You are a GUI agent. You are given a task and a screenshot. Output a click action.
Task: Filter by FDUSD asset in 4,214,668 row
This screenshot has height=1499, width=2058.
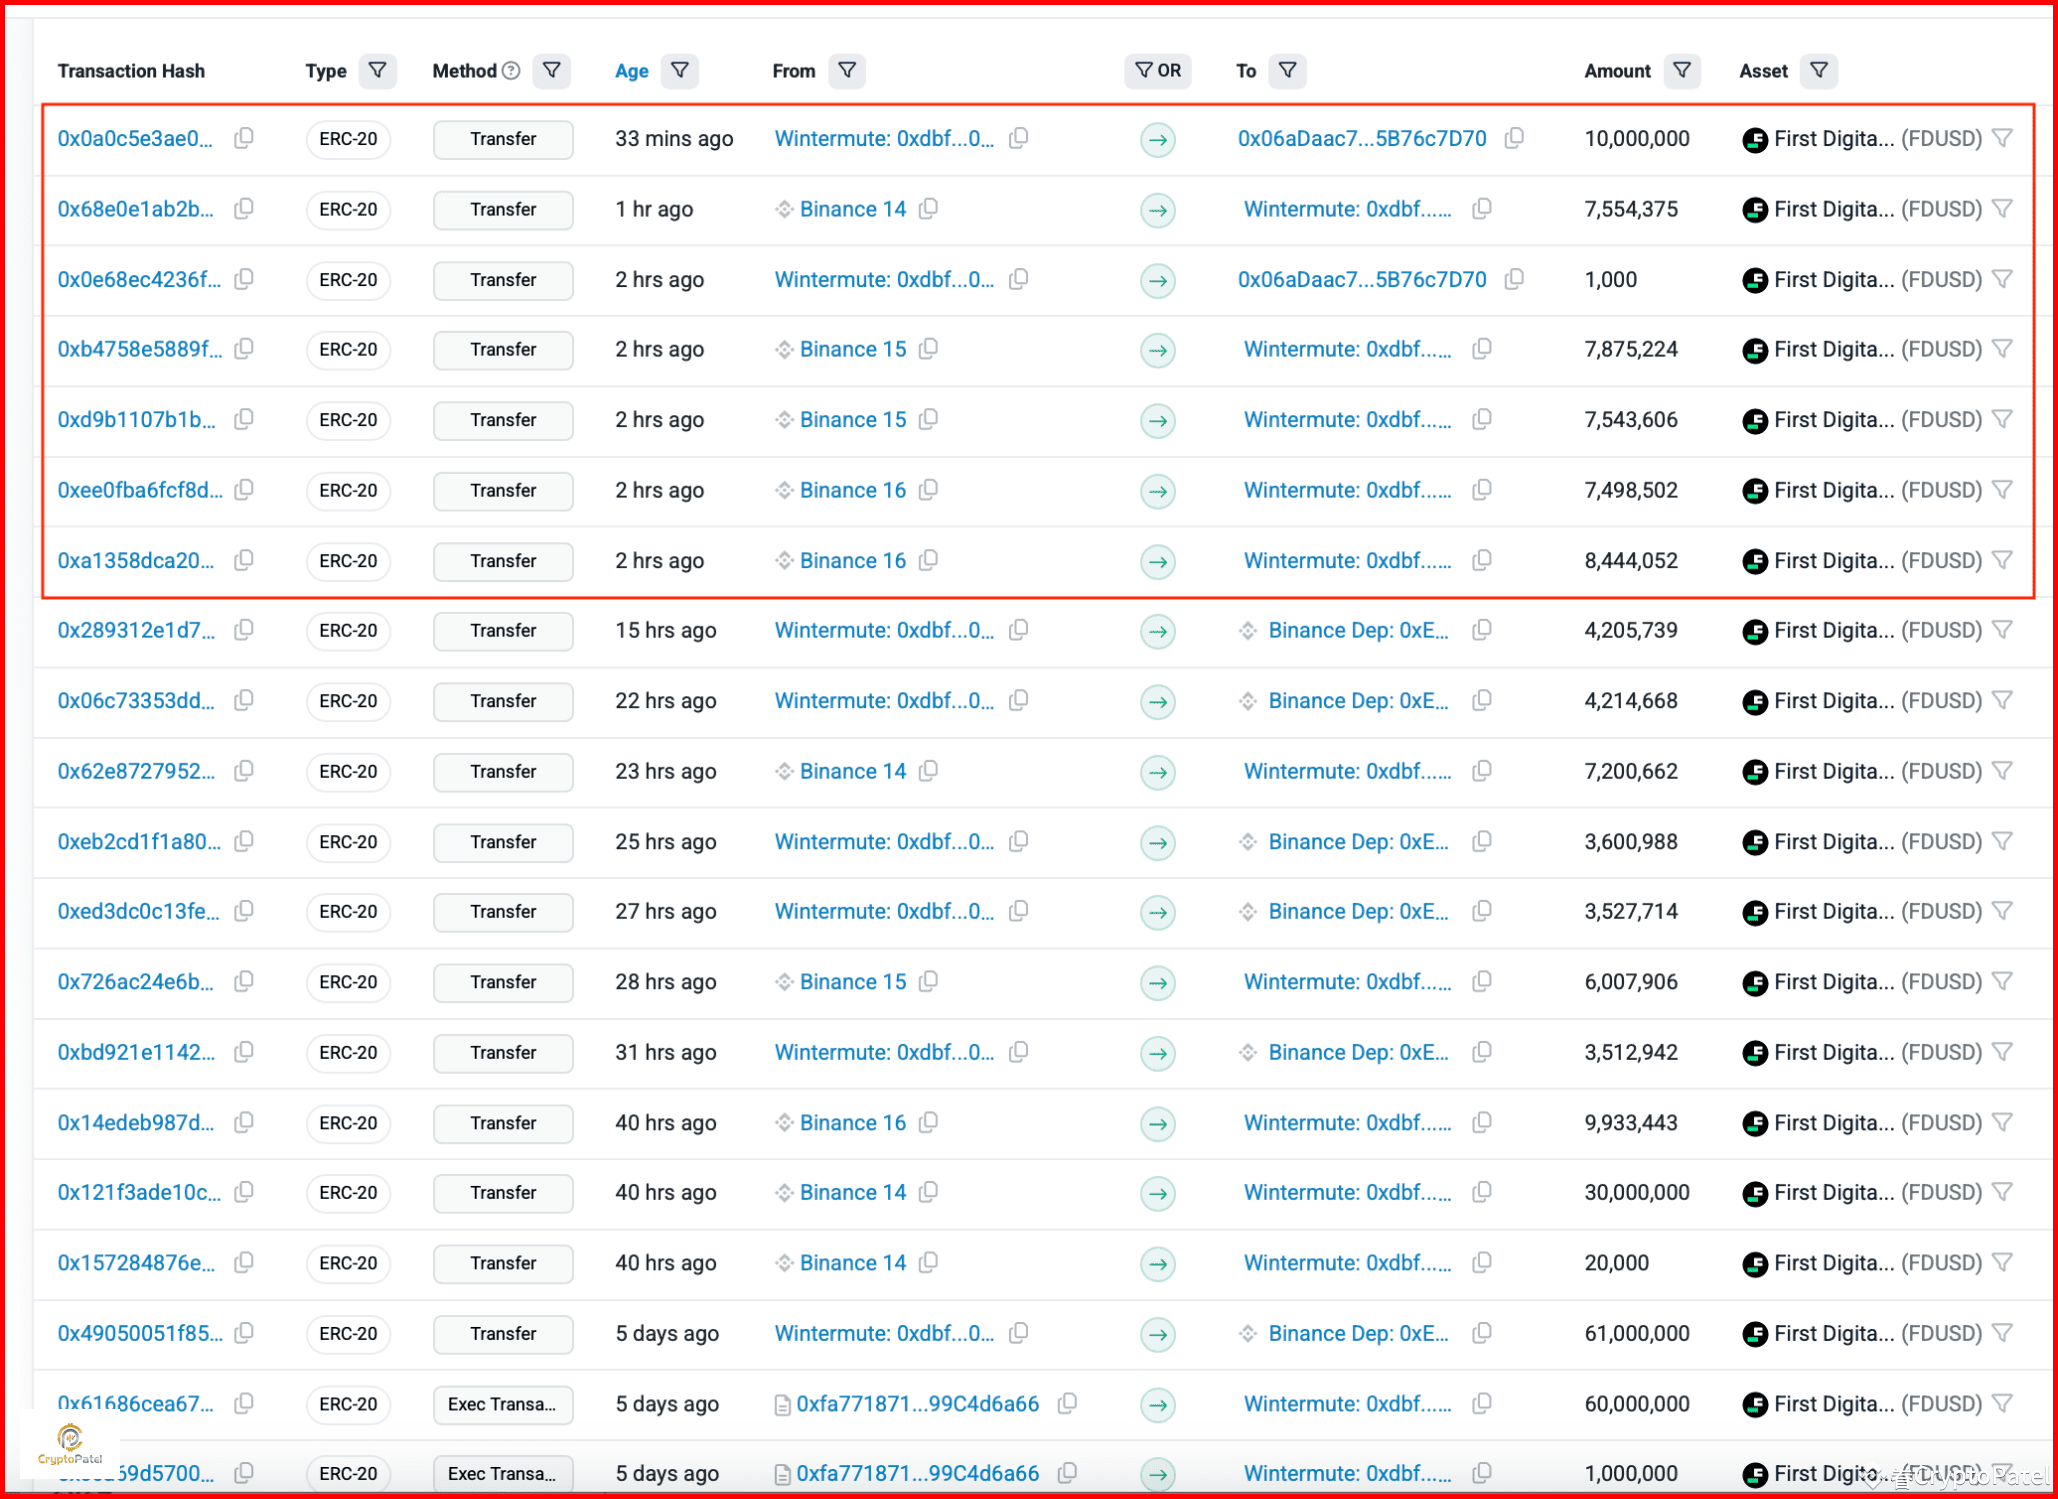click(2002, 700)
